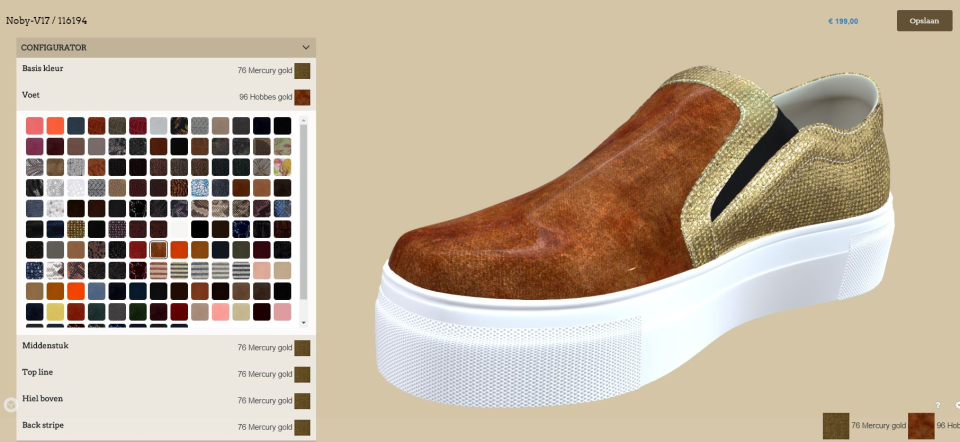Choose the white polka dotted swatch

click(76, 187)
